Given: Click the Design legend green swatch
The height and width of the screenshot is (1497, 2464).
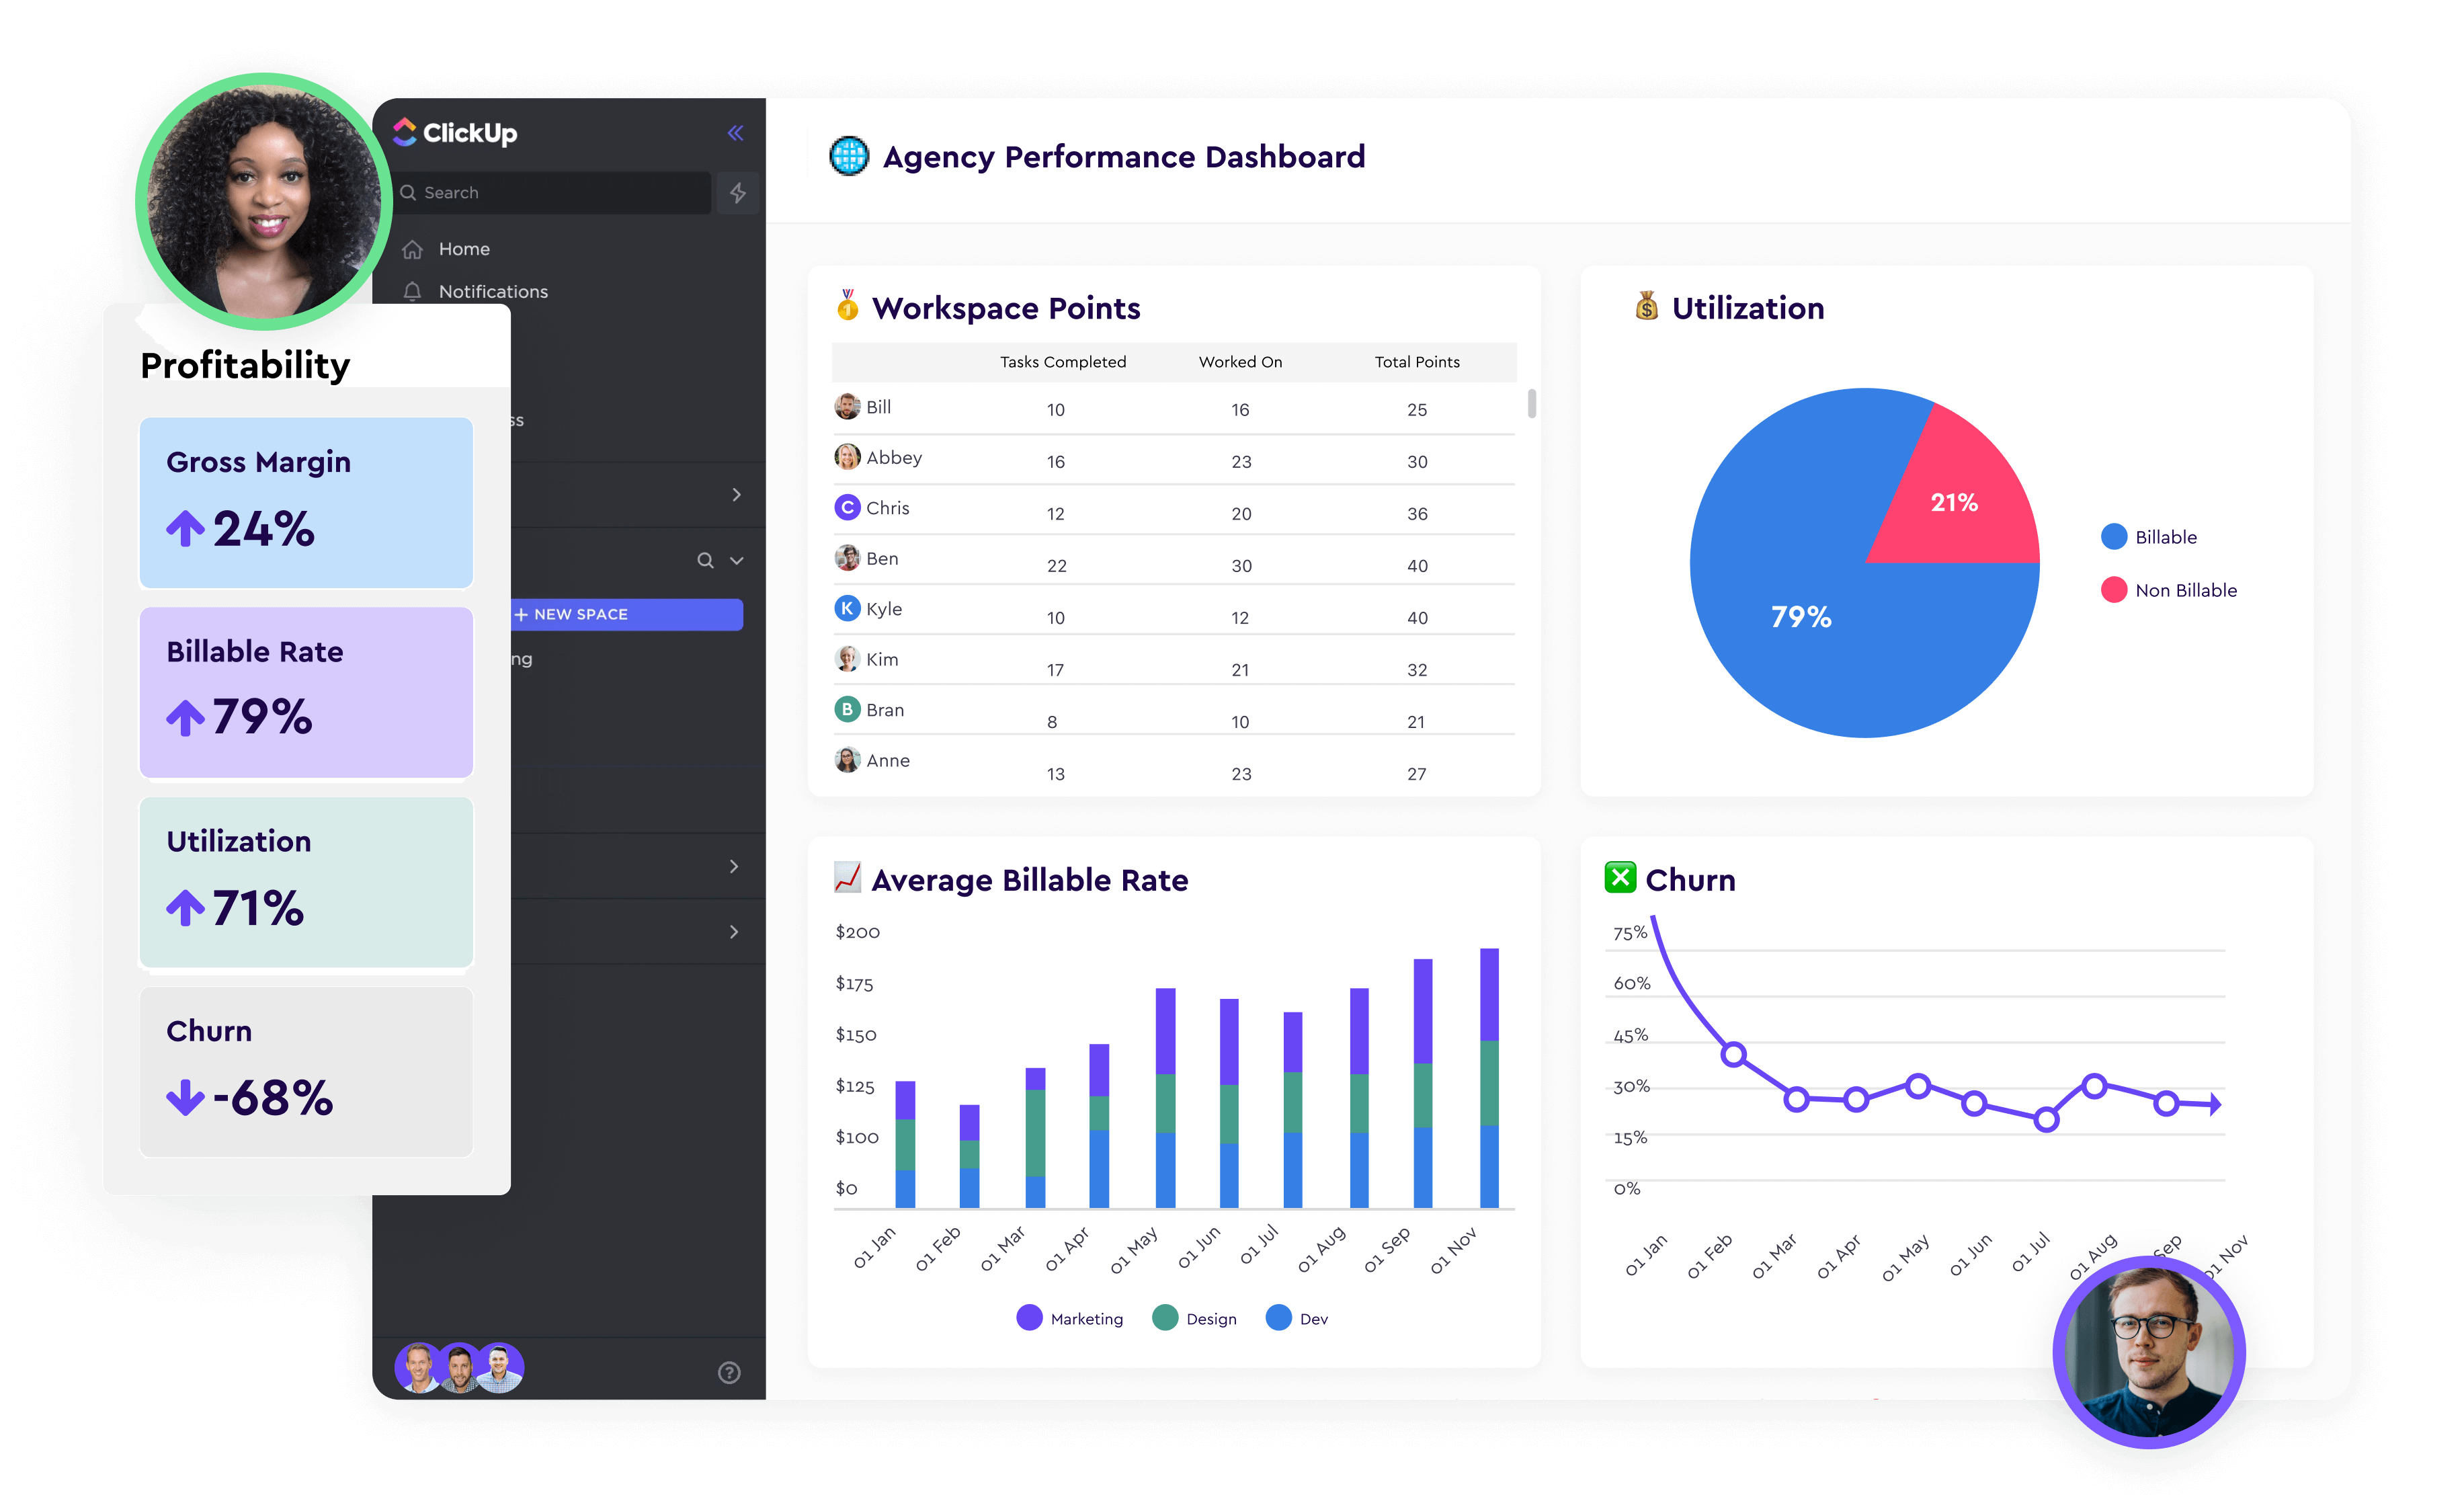Looking at the screenshot, I should [x=1165, y=1318].
